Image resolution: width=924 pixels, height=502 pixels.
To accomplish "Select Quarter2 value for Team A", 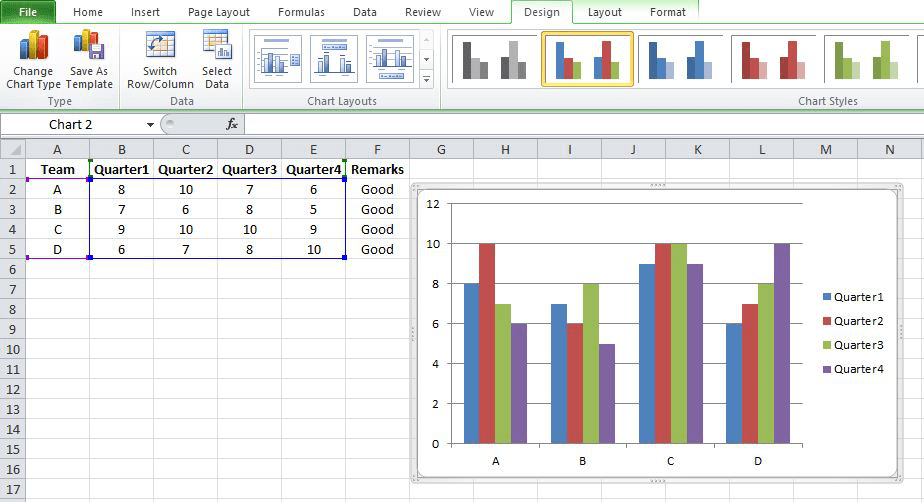I will click(x=186, y=190).
